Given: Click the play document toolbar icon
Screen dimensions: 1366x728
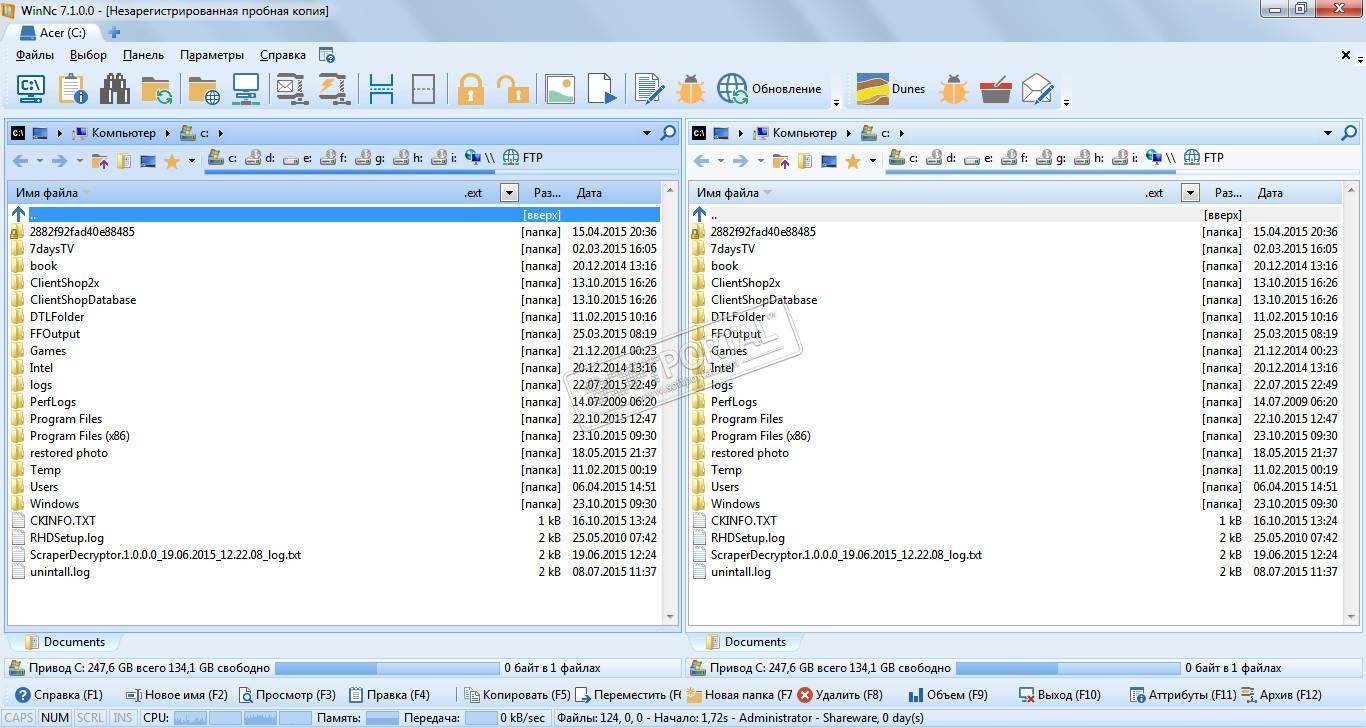Looking at the screenshot, I should tap(602, 89).
